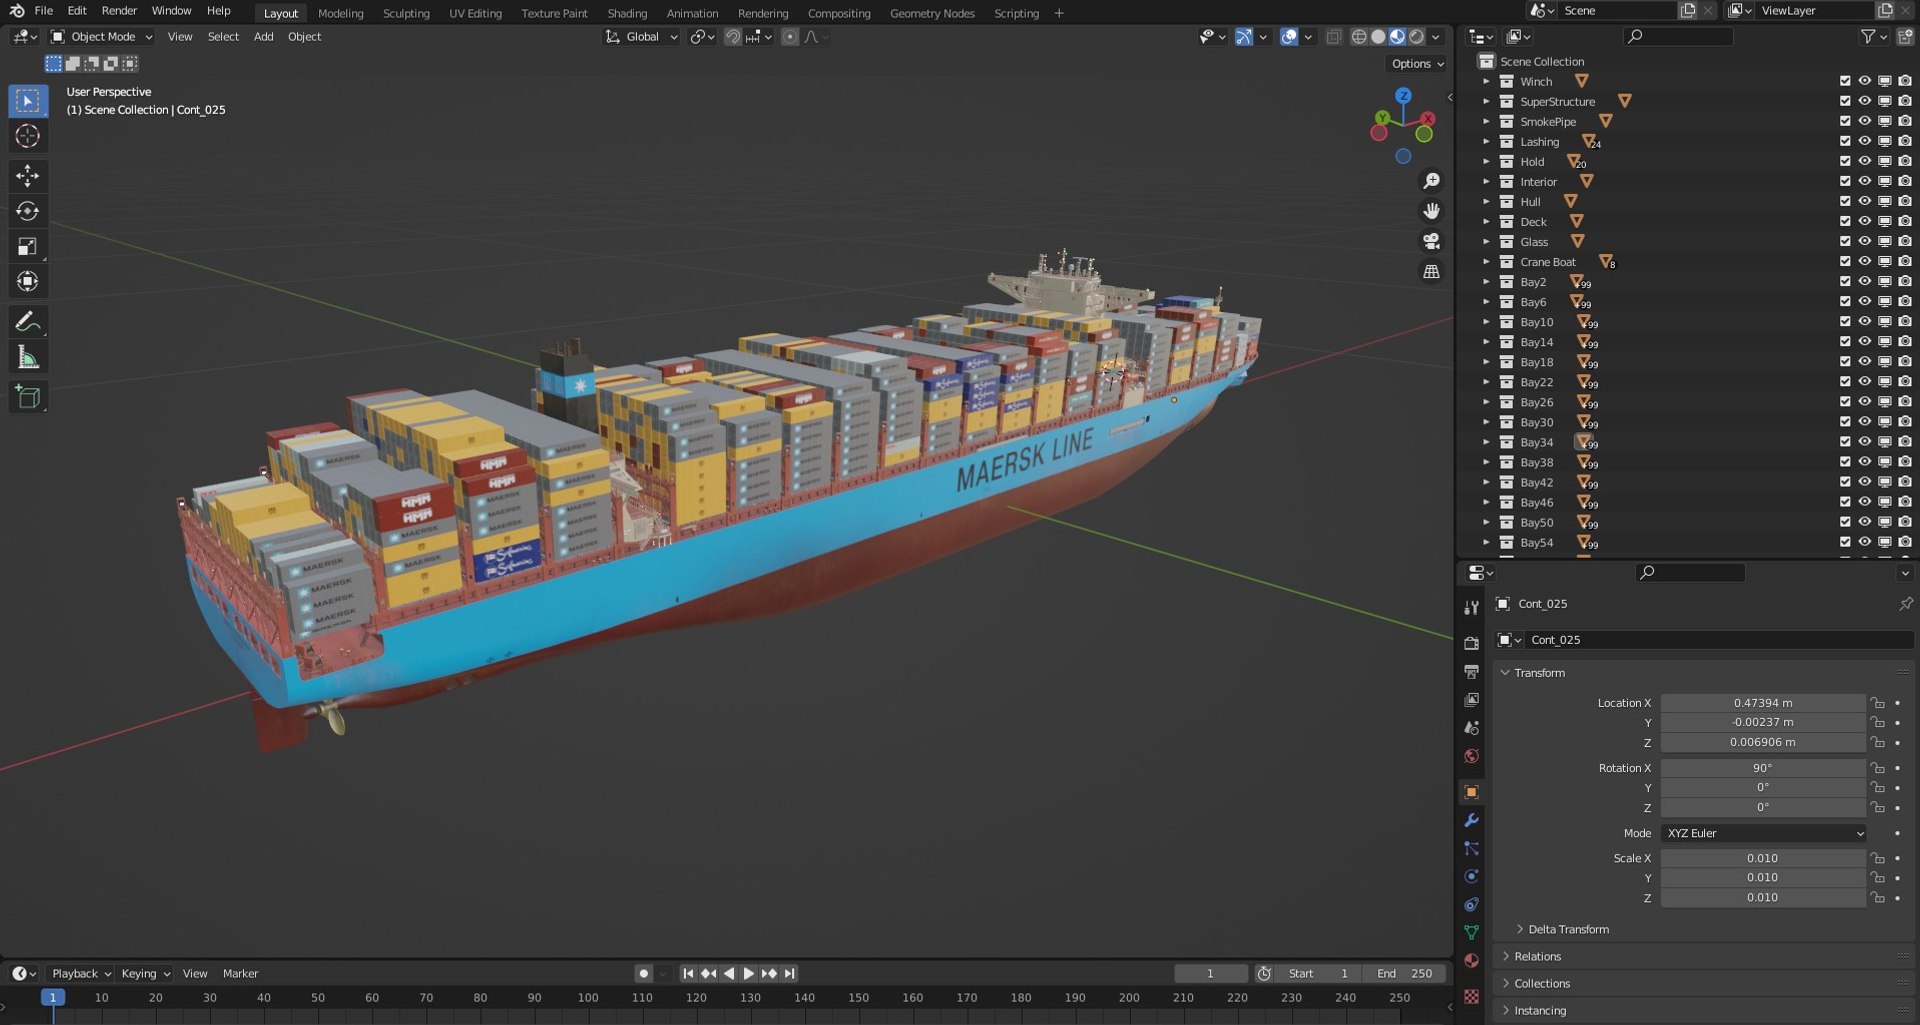Switch perspective/orthographic grid icon

1432,271
